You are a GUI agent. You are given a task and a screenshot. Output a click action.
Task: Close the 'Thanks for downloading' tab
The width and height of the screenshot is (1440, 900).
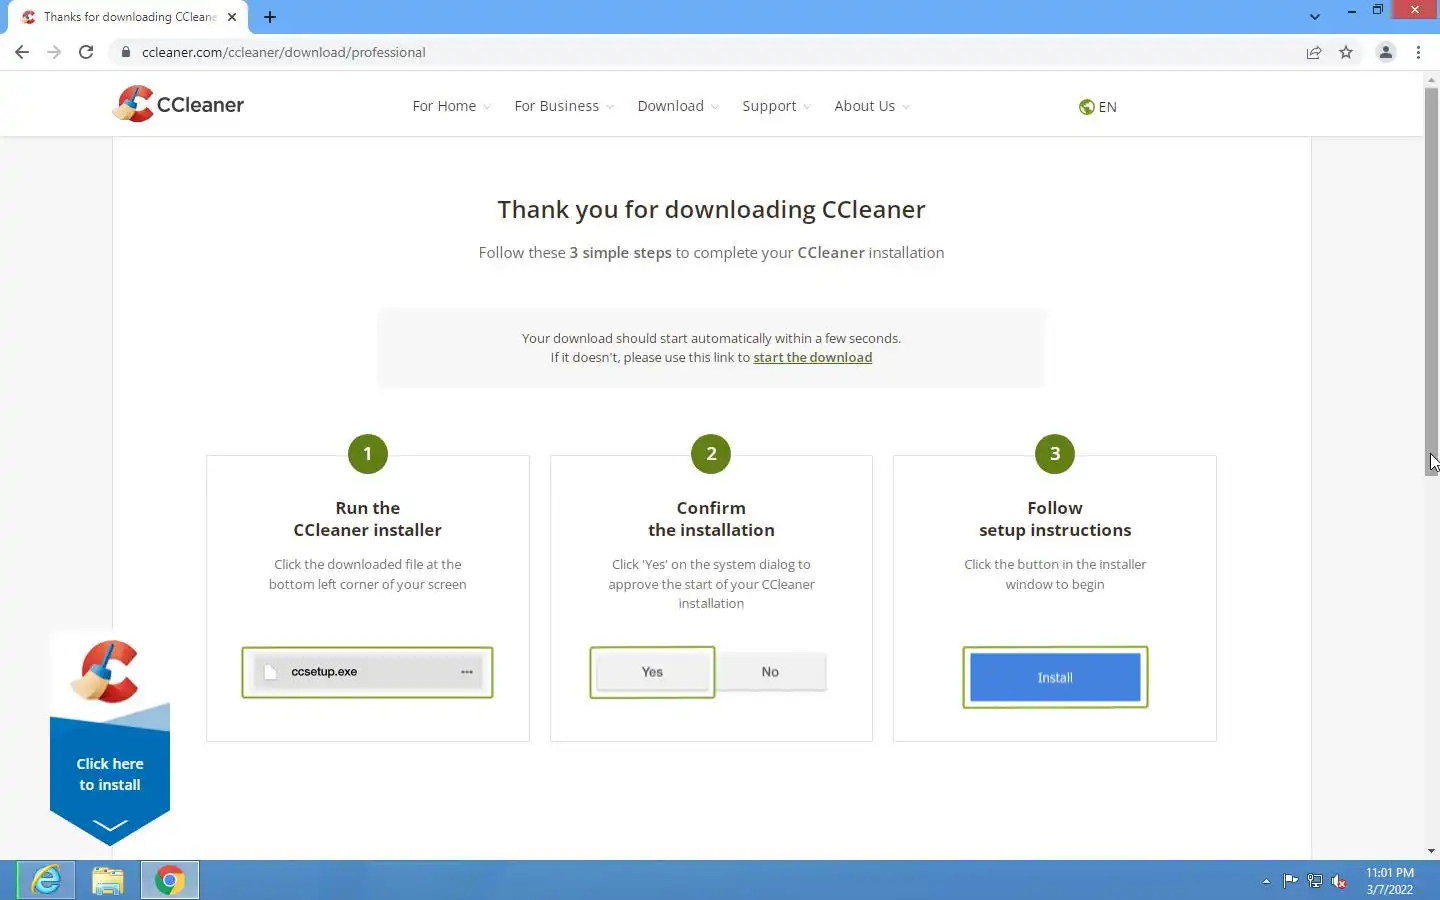[x=232, y=17]
